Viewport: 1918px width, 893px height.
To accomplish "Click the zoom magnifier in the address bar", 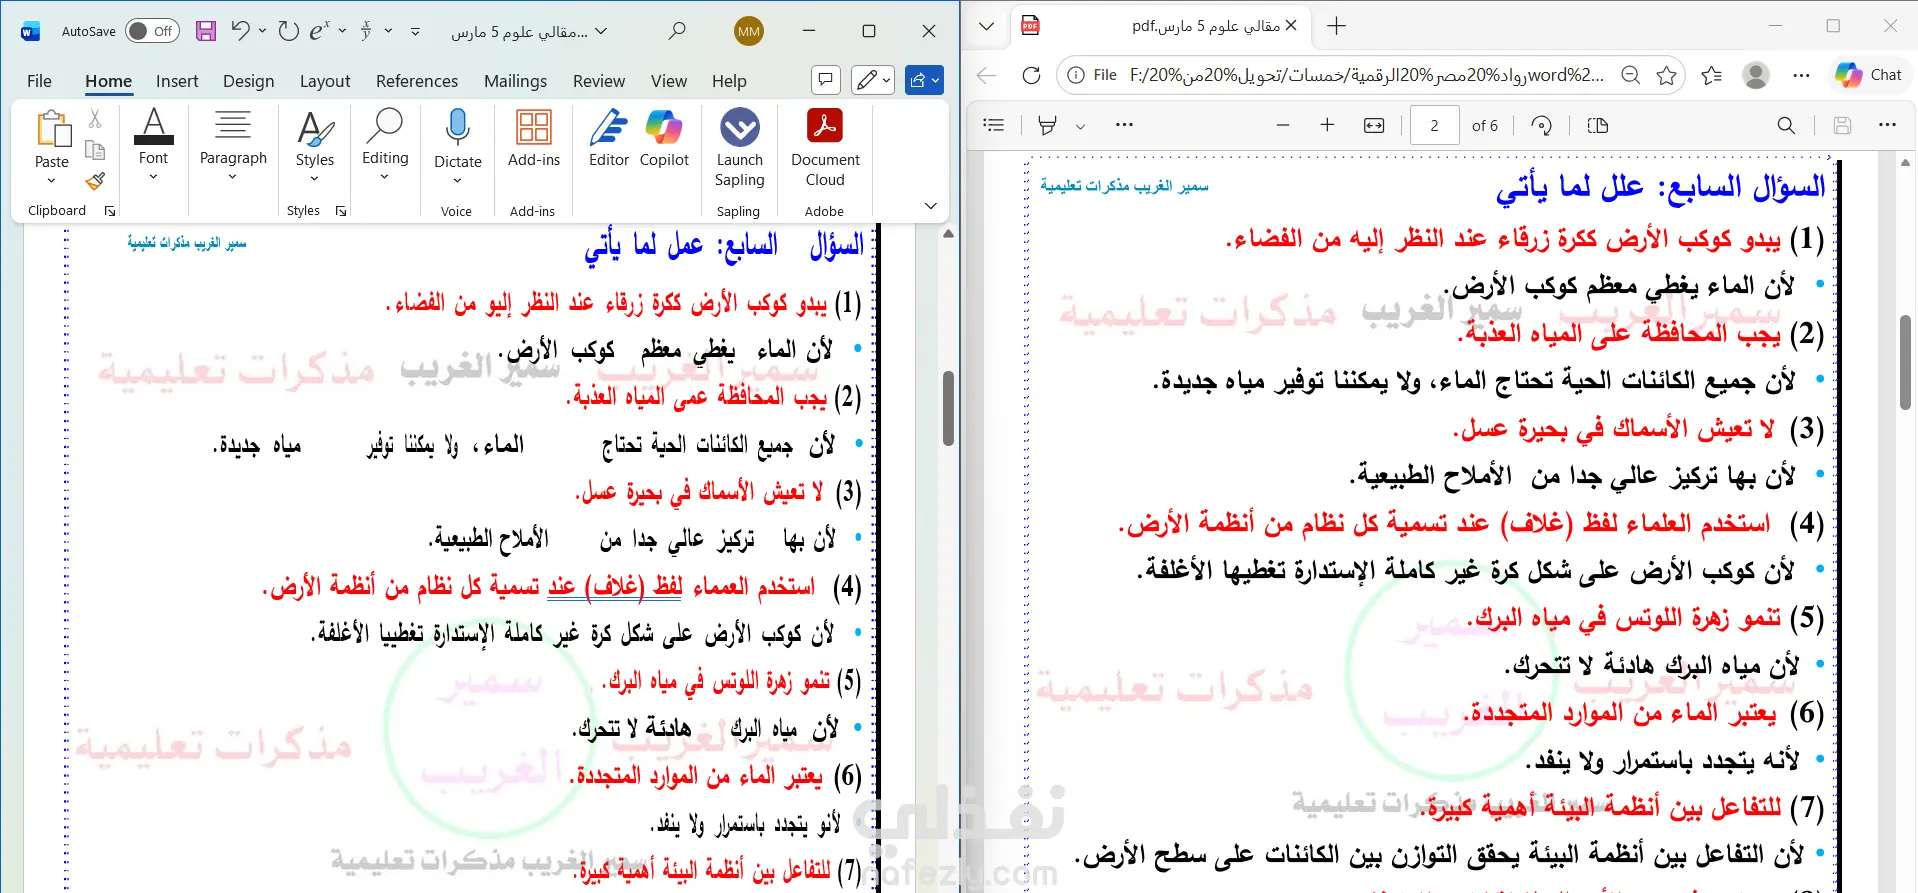I will coord(1630,75).
